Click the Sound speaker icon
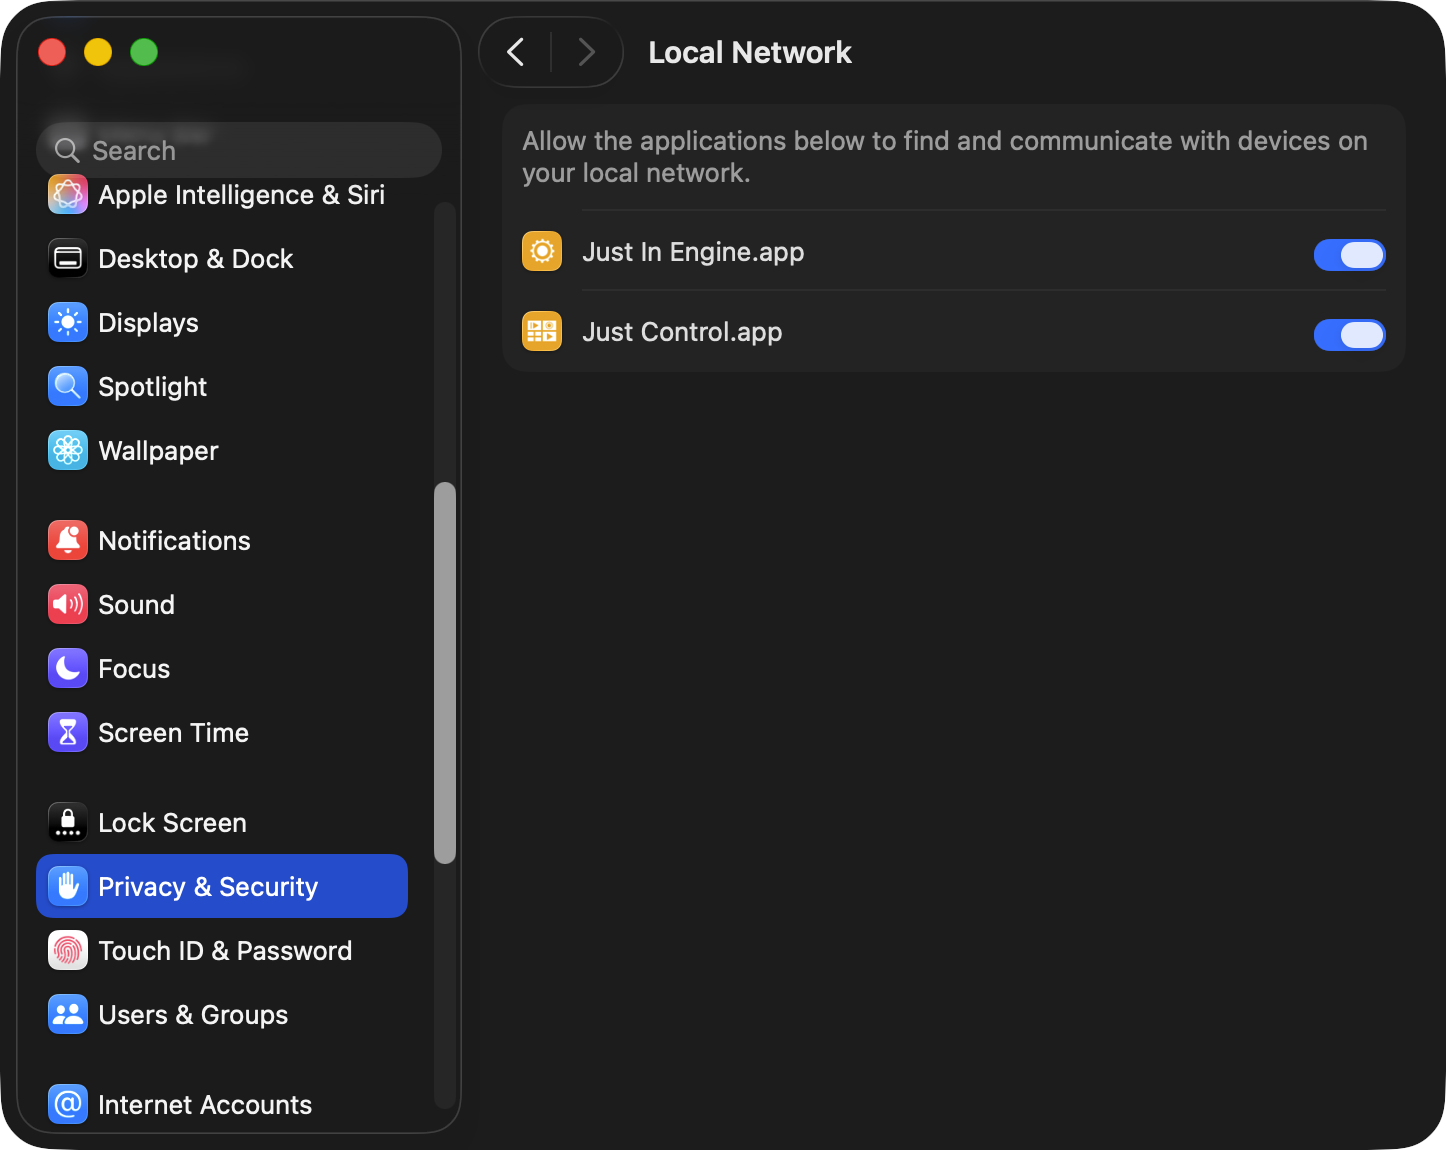 (x=68, y=605)
